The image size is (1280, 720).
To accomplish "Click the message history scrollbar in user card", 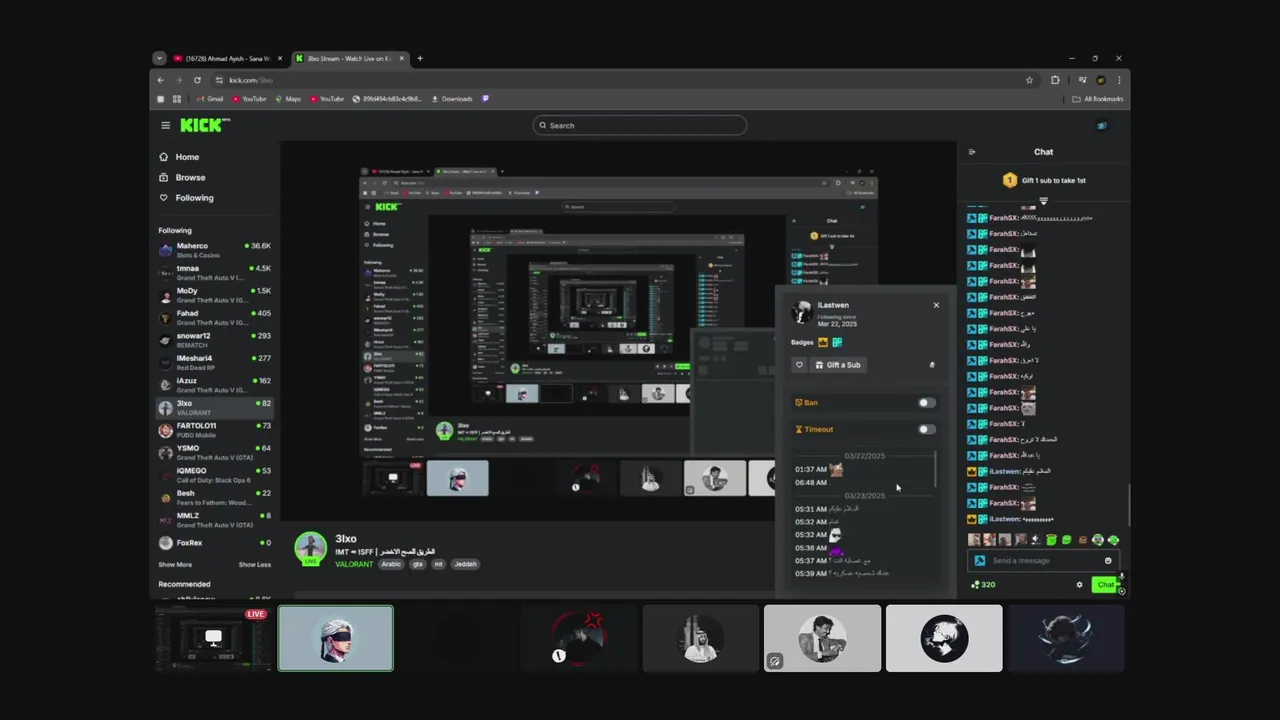I will coord(936,470).
